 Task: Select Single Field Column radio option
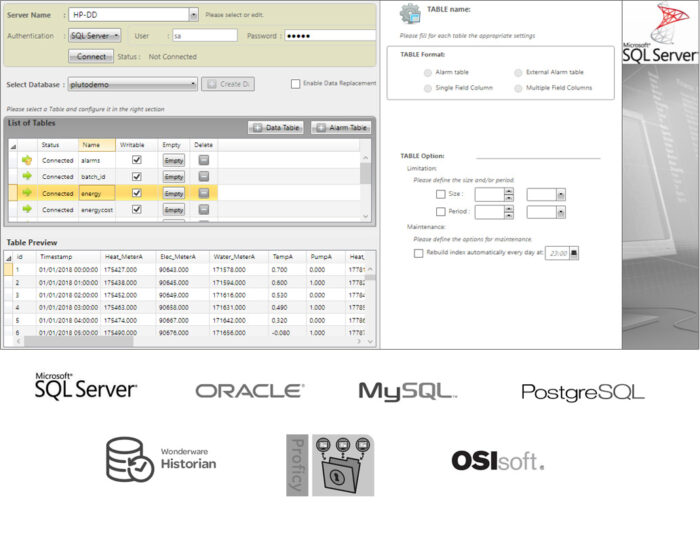[428, 88]
